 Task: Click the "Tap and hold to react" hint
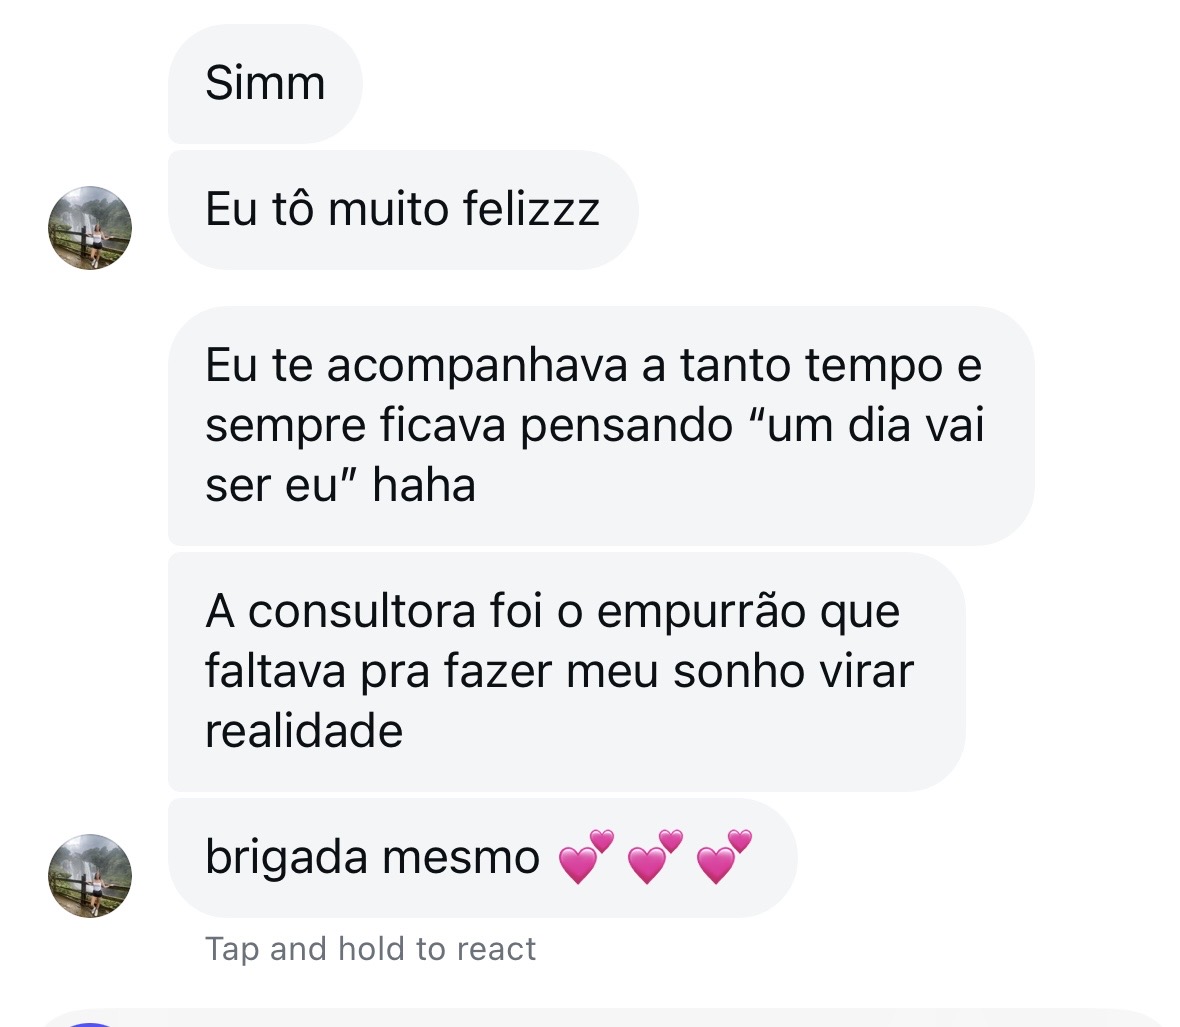[370, 949]
